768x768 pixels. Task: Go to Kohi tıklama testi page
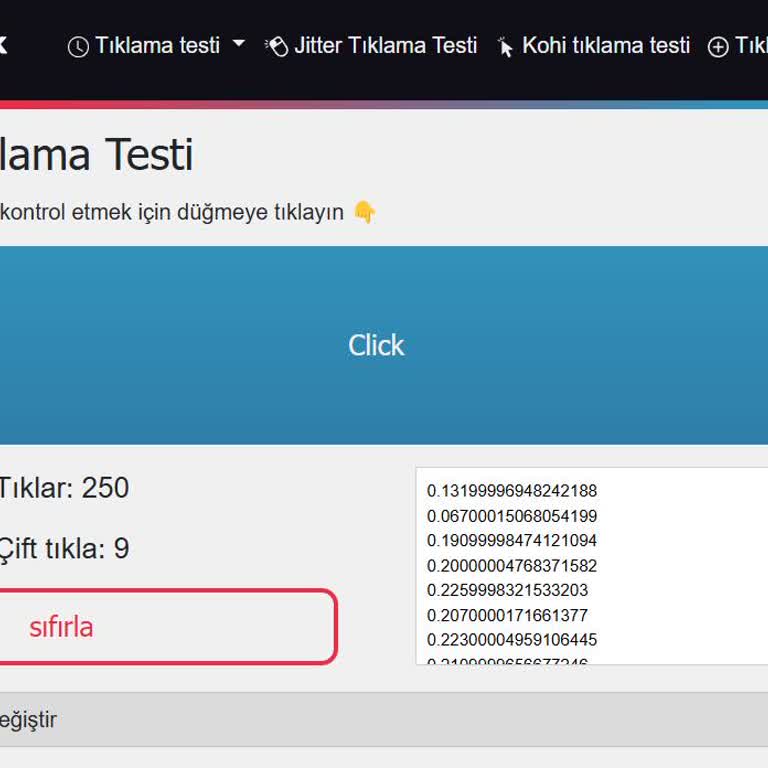coord(605,46)
